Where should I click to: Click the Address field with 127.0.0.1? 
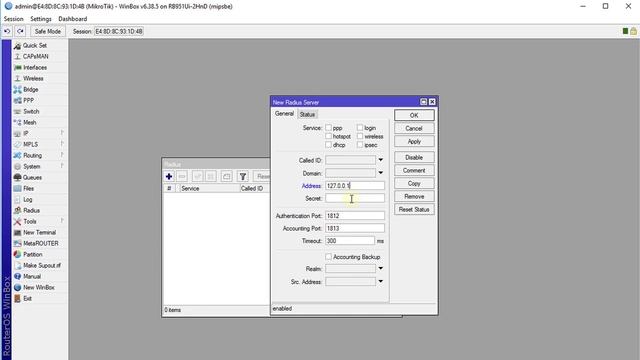tap(355, 186)
